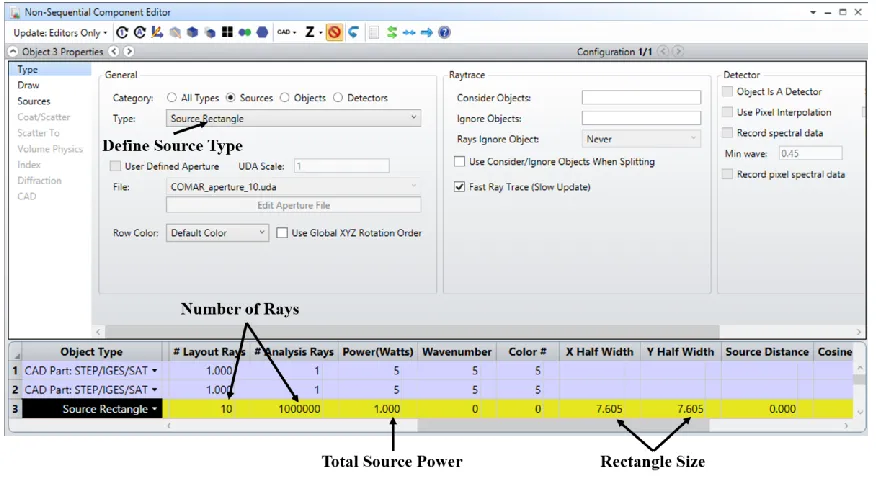The height and width of the screenshot is (482, 876).
Task: Toggle the highlighted red prohibit icon
Action: 334,32
